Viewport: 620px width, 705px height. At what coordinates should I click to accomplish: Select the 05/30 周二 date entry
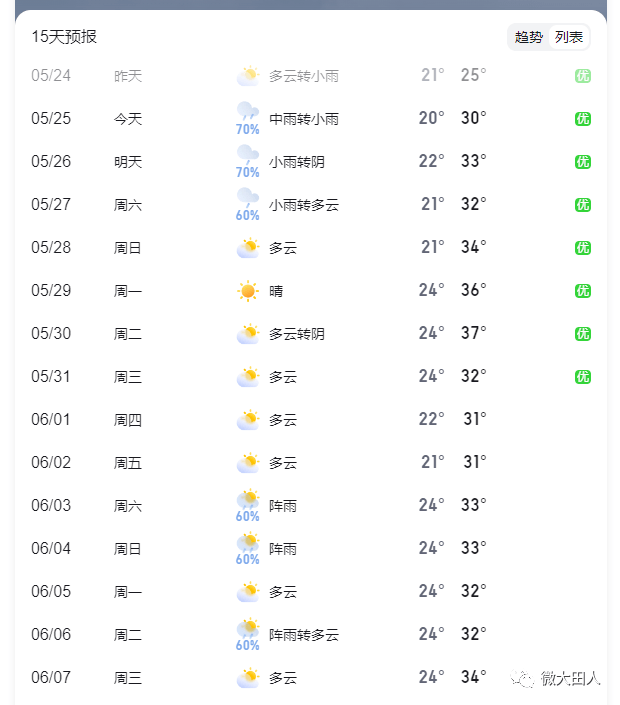[51, 334]
